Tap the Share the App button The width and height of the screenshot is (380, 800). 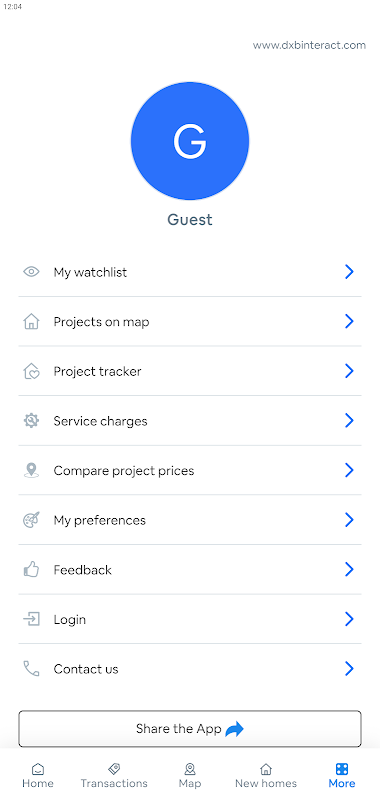click(190, 729)
